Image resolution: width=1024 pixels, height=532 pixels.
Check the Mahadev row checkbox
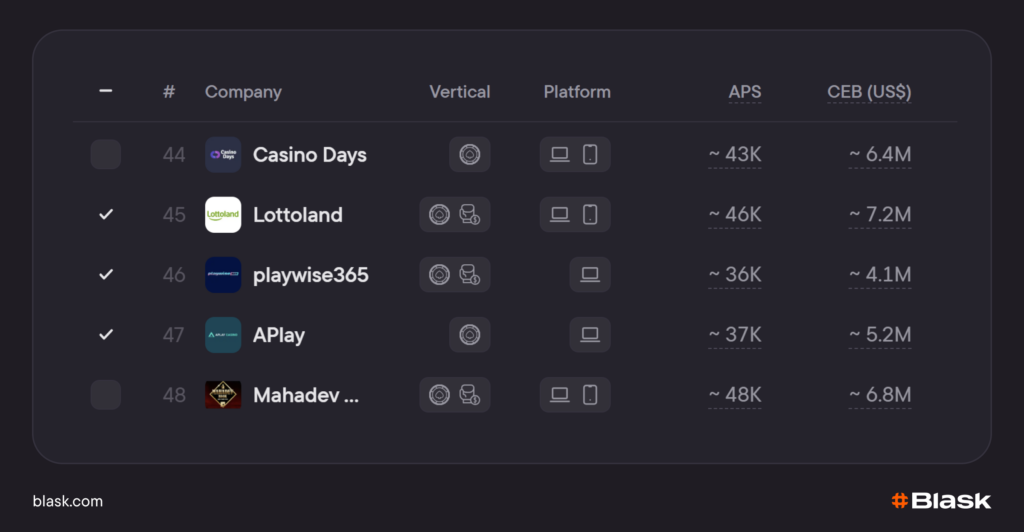click(x=106, y=395)
